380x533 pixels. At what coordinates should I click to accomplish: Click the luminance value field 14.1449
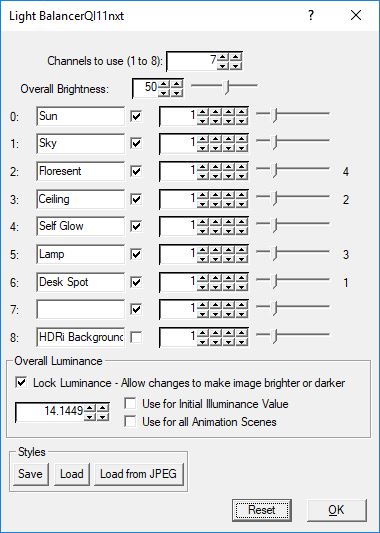click(x=50, y=412)
